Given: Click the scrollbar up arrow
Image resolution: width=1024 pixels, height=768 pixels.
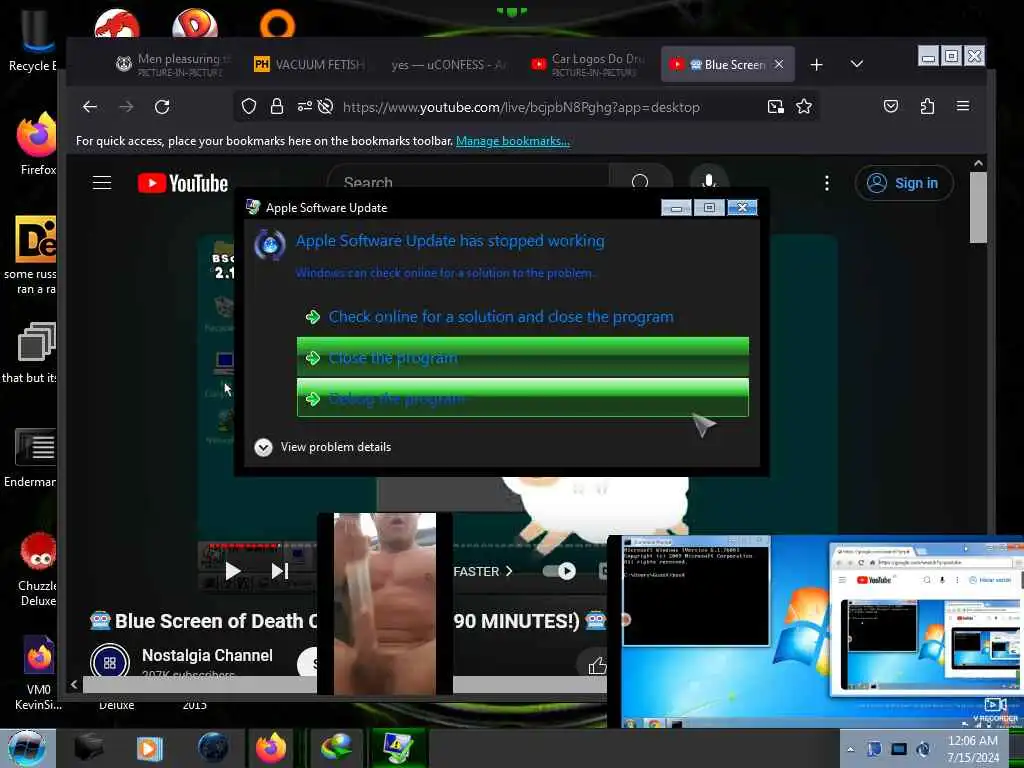Looking at the screenshot, I should click(x=978, y=163).
